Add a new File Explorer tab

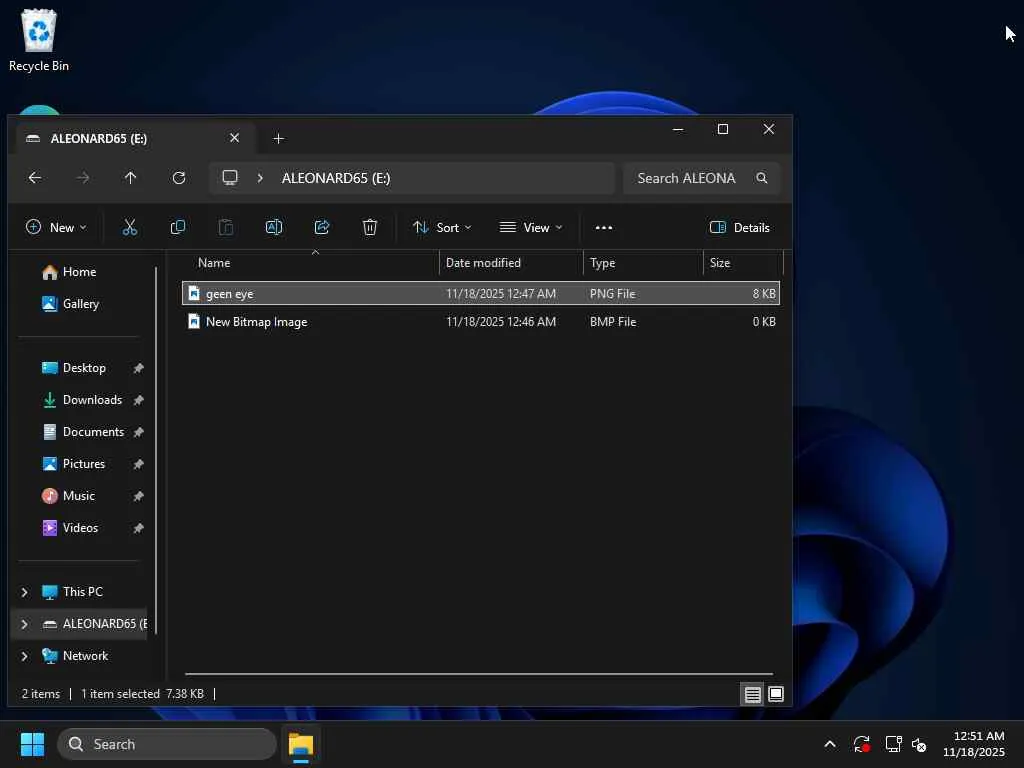point(279,139)
